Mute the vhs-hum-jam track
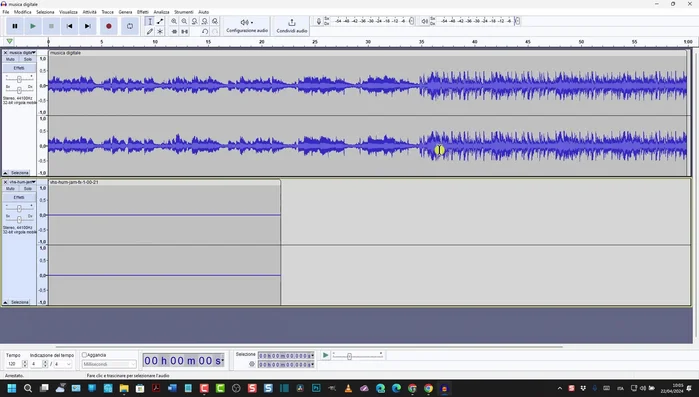699x397 pixels. [10, 188]
